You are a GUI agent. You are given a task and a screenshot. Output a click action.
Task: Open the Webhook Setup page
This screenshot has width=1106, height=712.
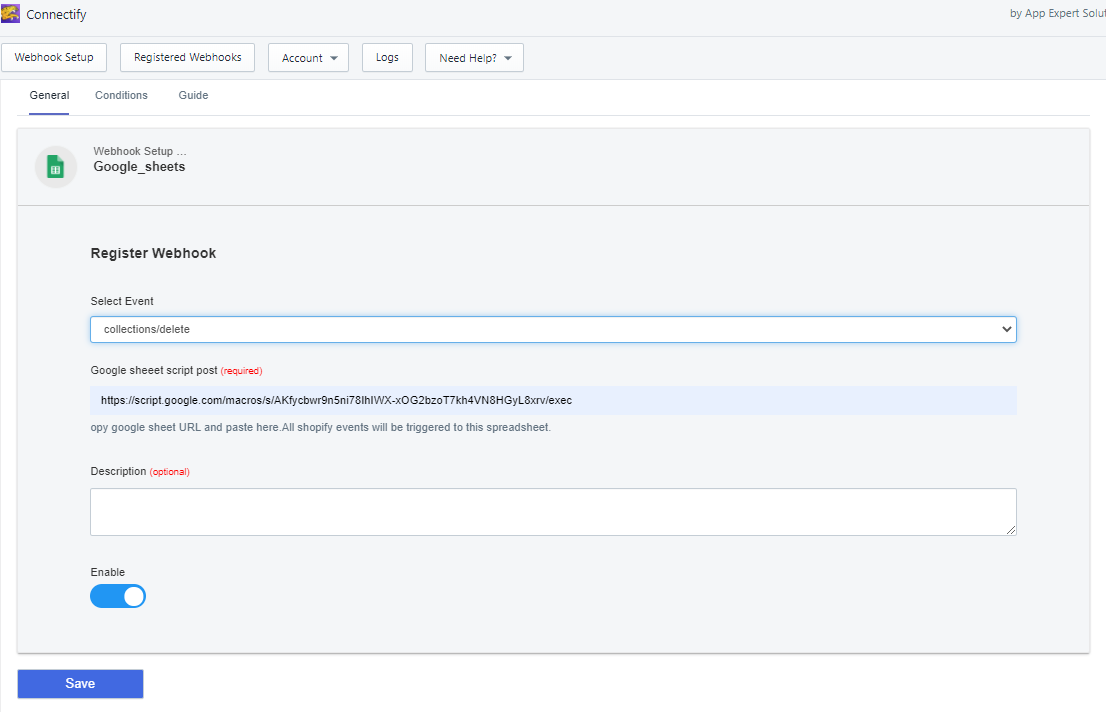pos(54,57)
